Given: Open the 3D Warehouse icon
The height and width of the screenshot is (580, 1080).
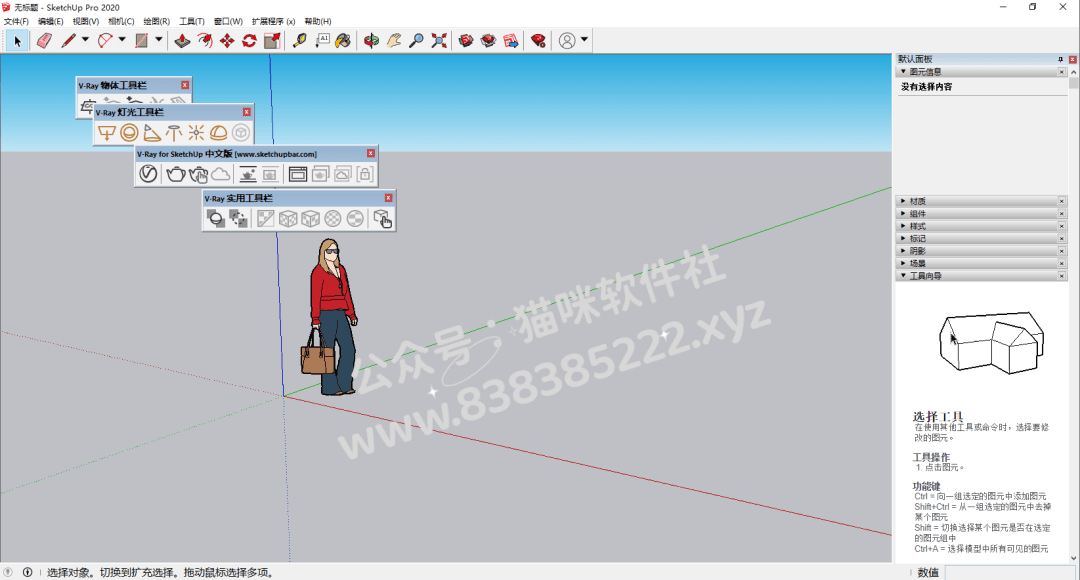Looking at the screenshot, I should coord(466,41).
